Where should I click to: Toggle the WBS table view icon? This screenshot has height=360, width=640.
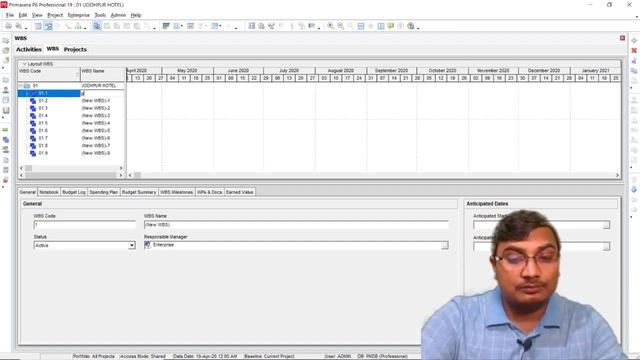(x=38, y=26)
